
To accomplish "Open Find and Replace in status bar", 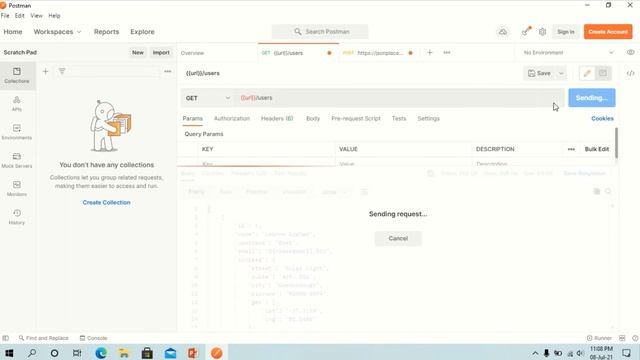I will pos(43,338).
